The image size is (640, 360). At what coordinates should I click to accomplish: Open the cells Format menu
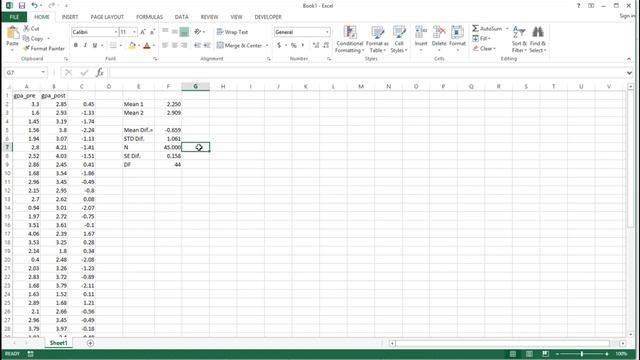tap(457, 39)
